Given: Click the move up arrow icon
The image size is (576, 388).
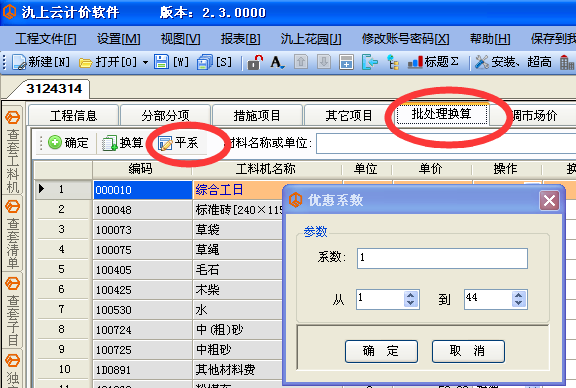Looking at the screenshot, I should pos(301,62).
